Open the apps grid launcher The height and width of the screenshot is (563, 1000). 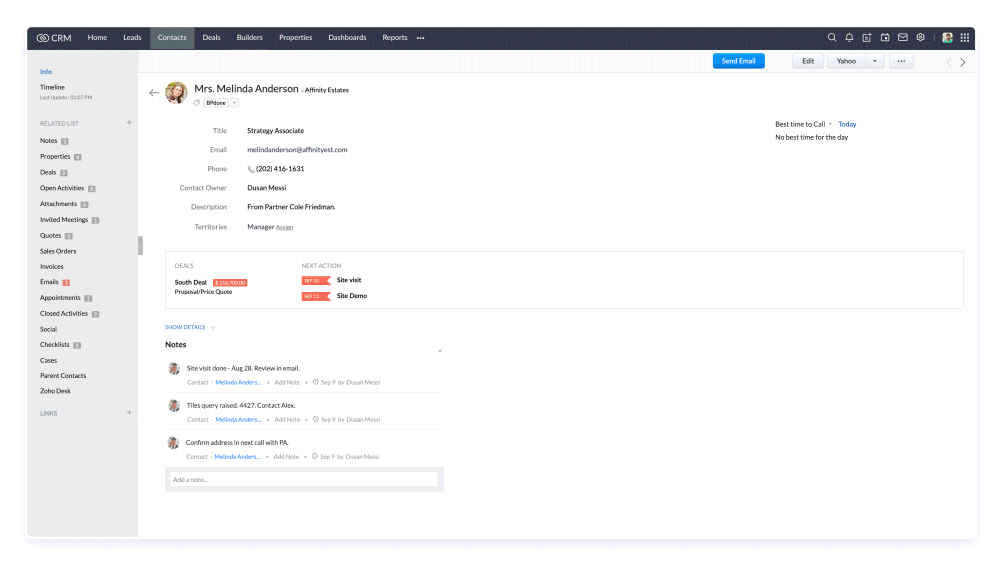pyautogui.click(x=965, y=38)
